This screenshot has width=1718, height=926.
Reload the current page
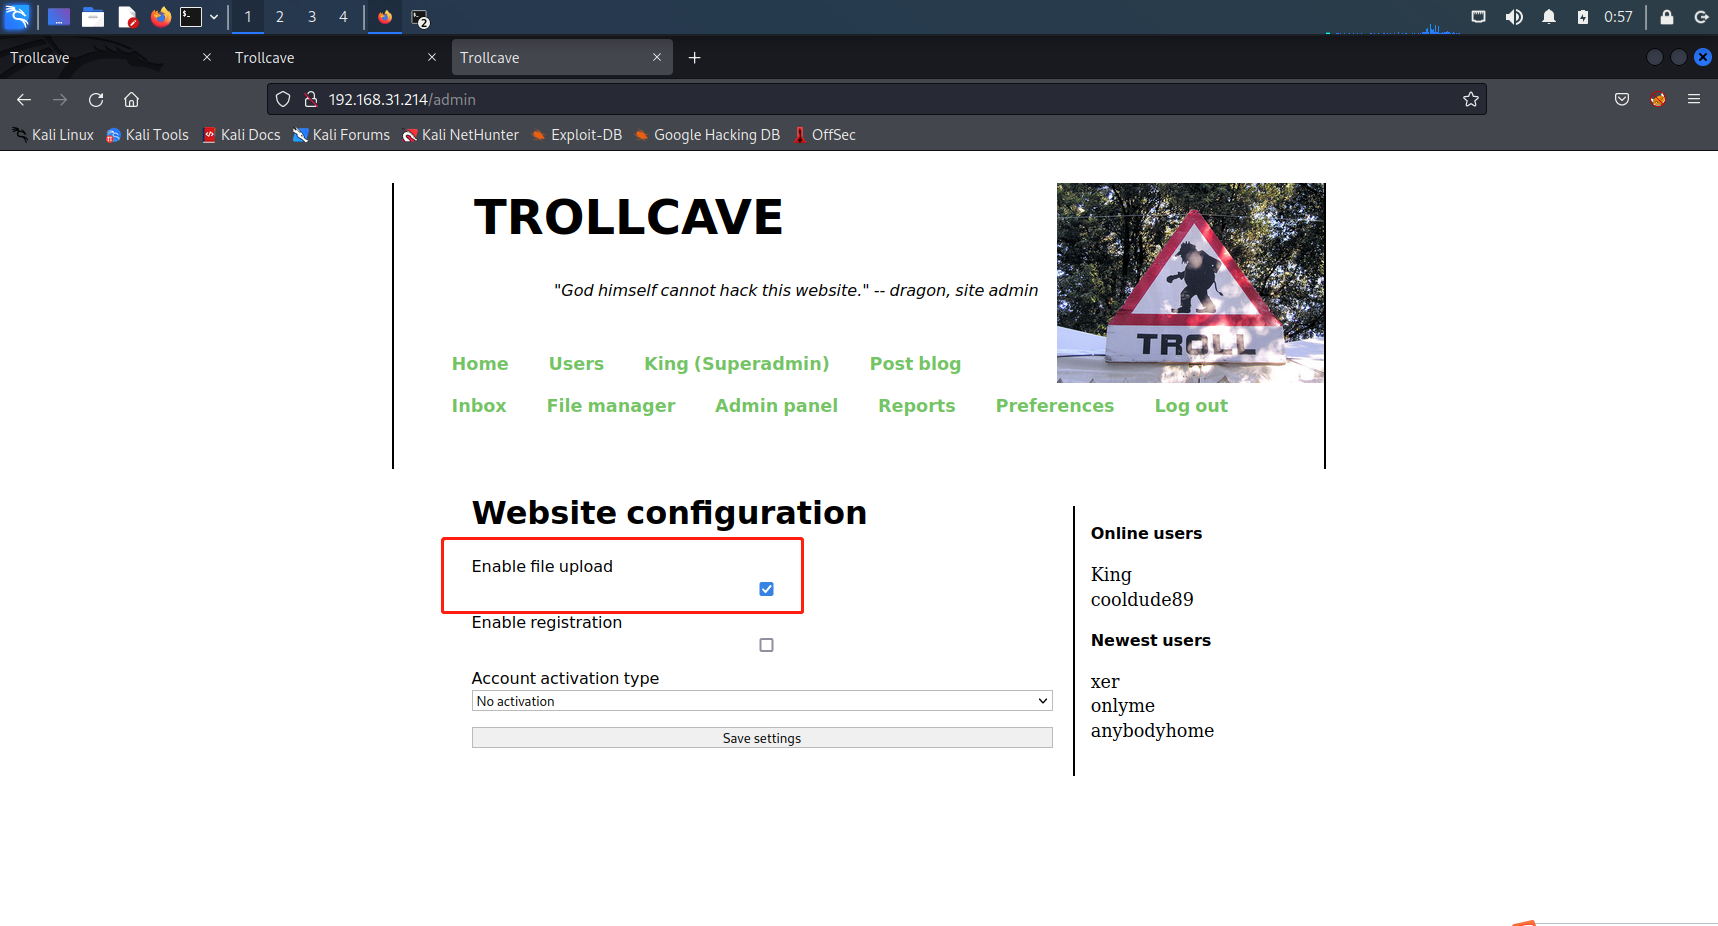(x=96, y=99)
